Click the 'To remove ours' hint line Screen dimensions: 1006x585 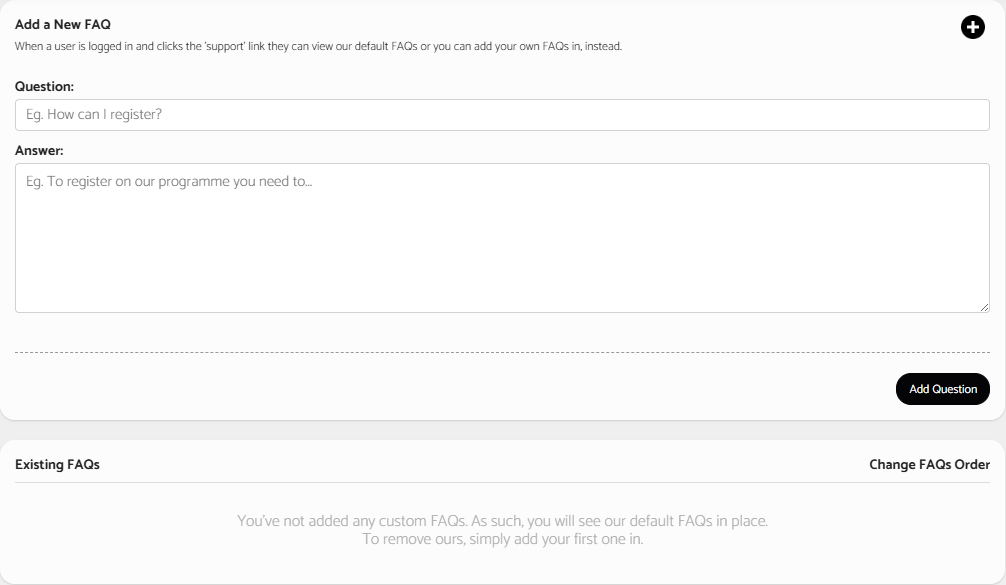pyautogui.click(x=502, y=539)
